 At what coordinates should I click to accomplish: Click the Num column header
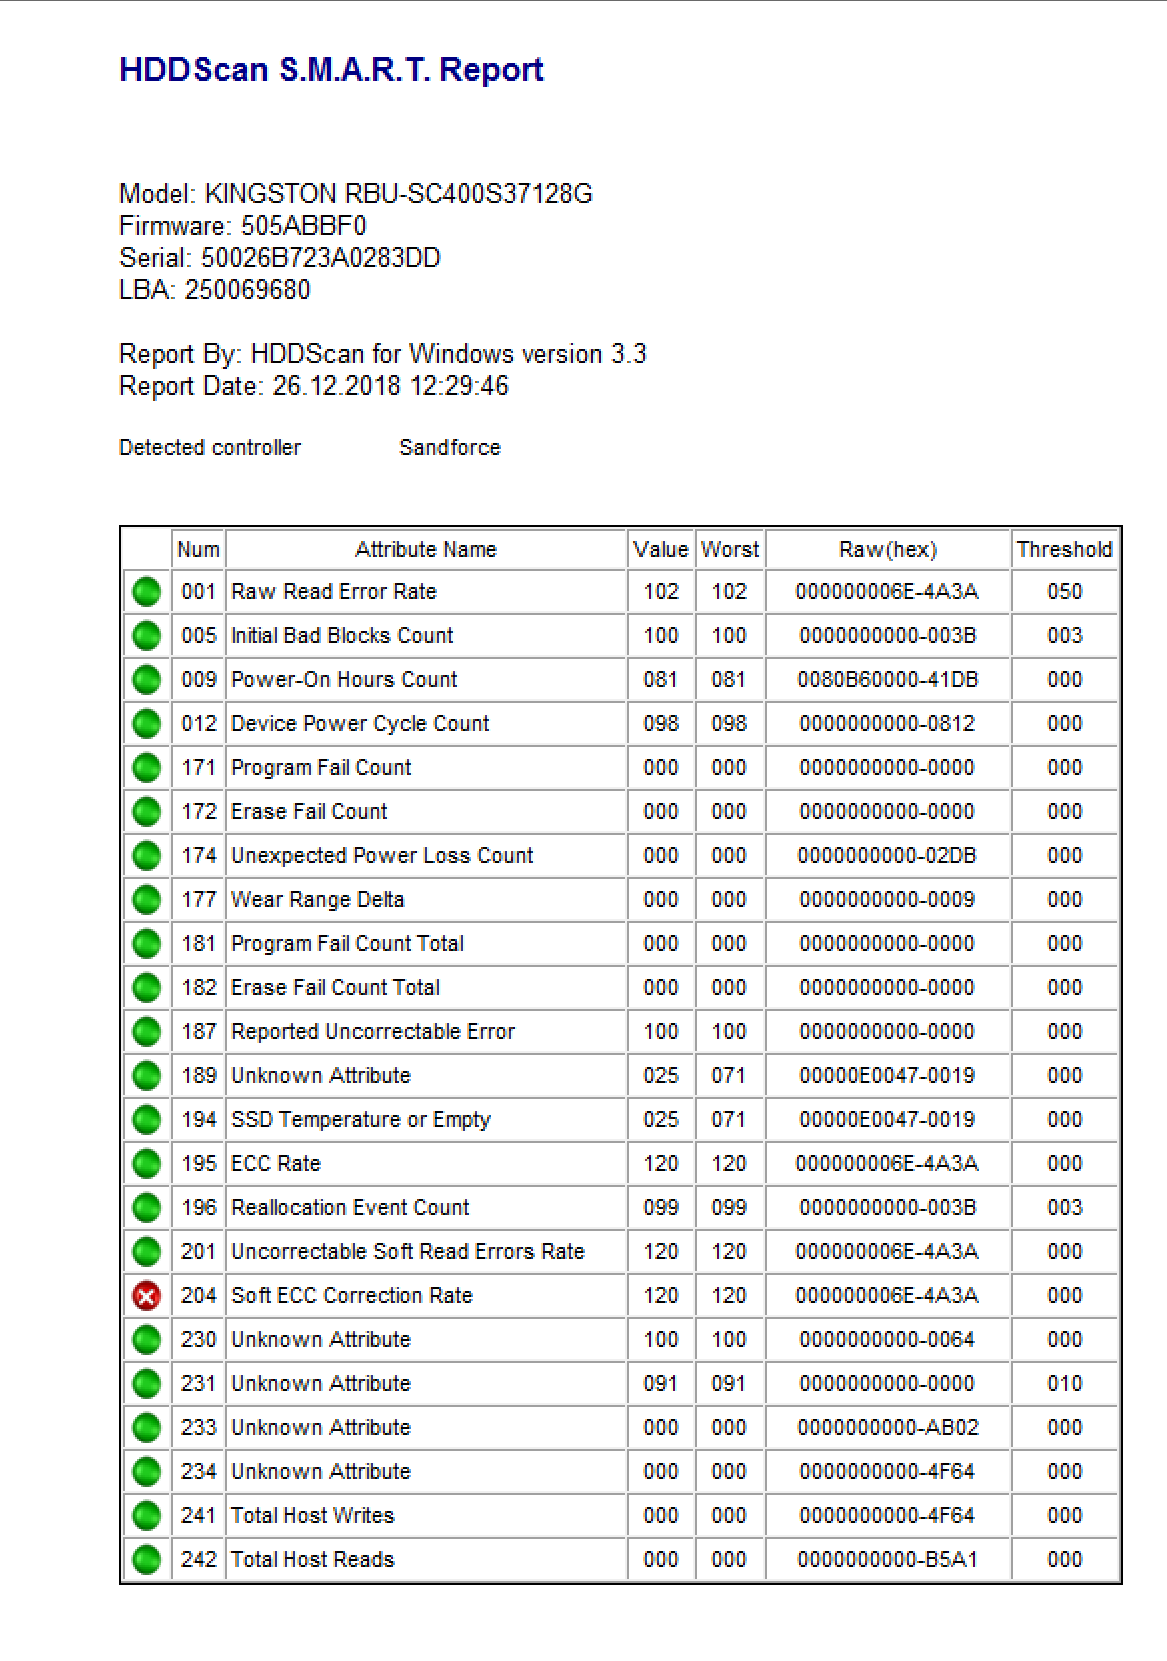(198, 549)
